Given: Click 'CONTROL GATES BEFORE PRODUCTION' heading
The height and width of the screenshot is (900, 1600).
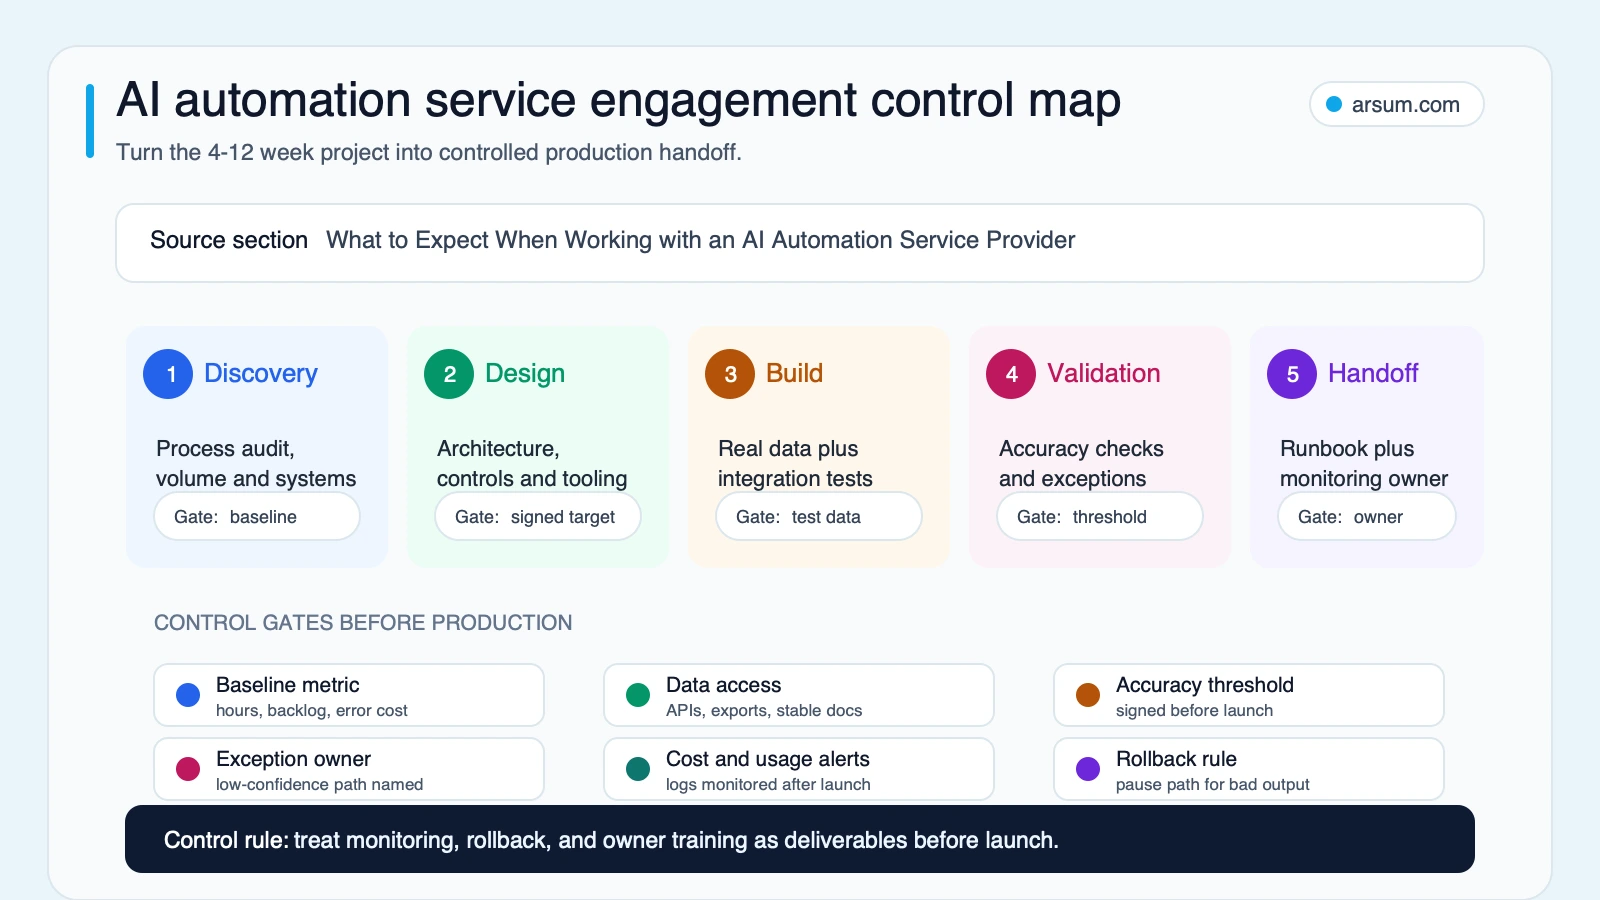Looking at the screenshot, I should (363, 623).
